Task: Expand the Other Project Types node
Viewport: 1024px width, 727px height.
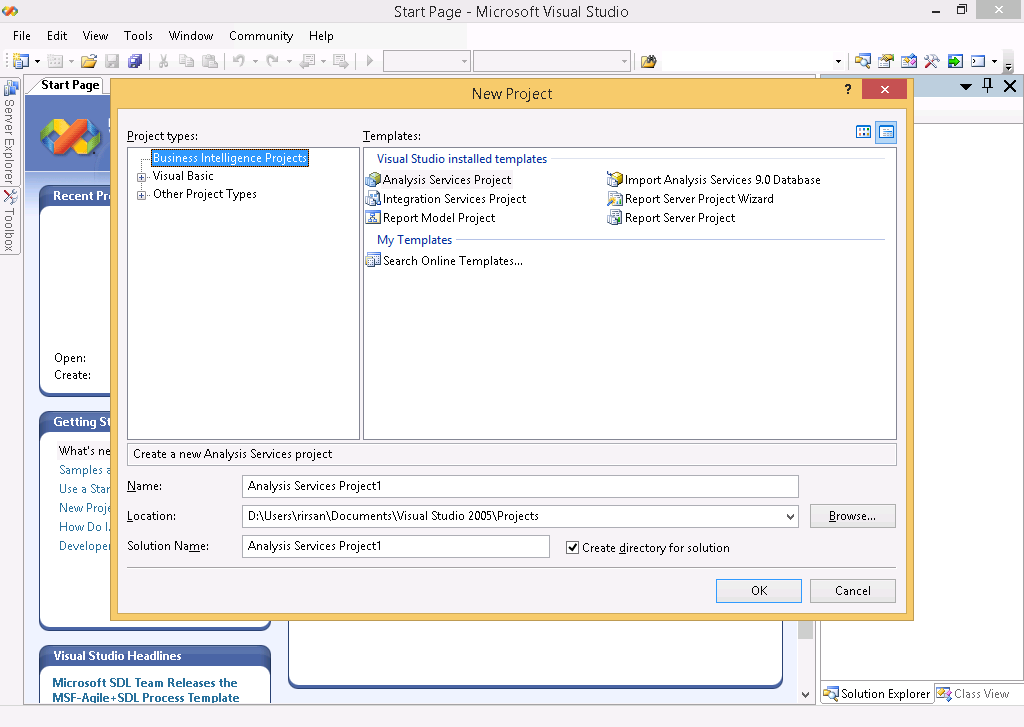Action: point(143,193)
